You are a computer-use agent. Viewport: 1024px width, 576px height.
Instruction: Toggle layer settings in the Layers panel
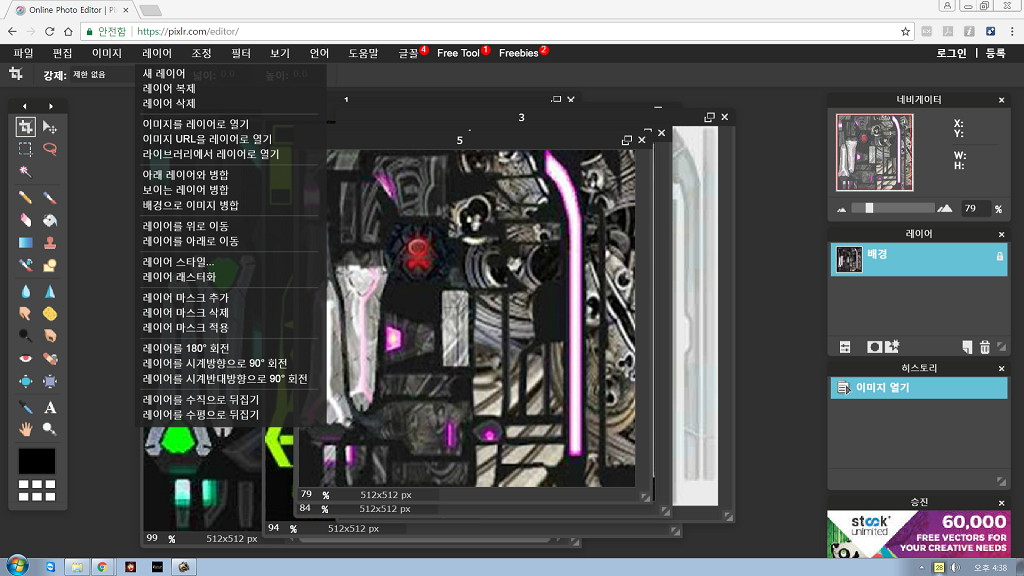pos(845,347)
